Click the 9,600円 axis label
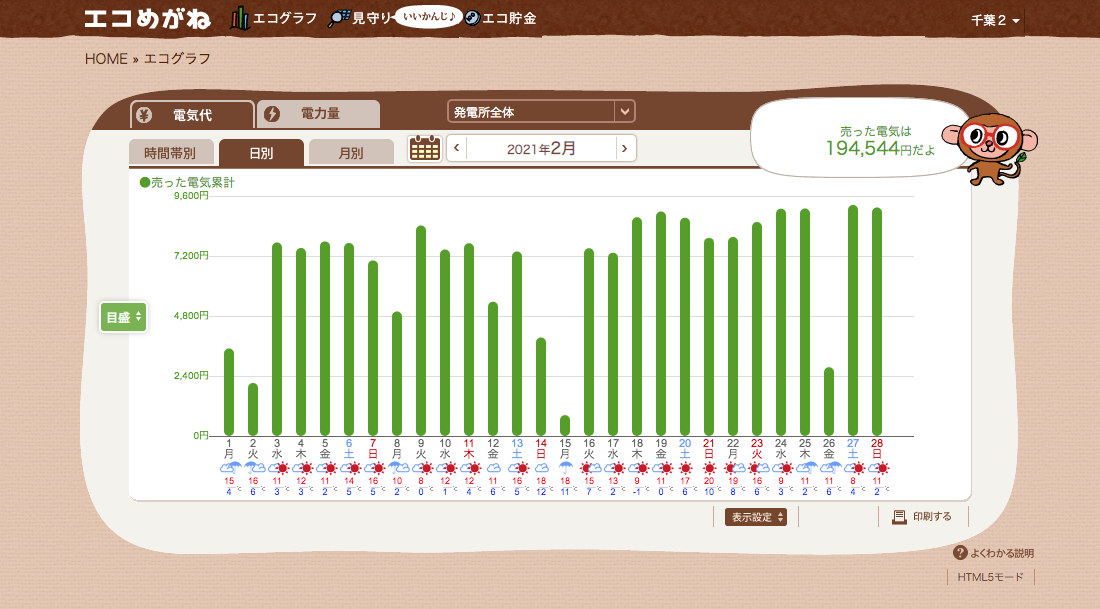Viewport: 1100px width, 609px height. [x=192, y=196]
